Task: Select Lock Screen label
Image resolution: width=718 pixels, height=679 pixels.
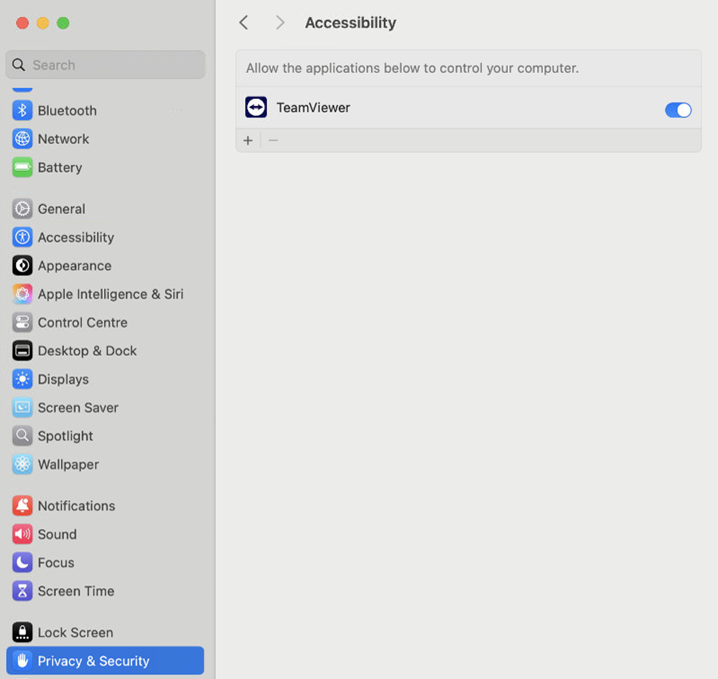Action: [75, 633]
